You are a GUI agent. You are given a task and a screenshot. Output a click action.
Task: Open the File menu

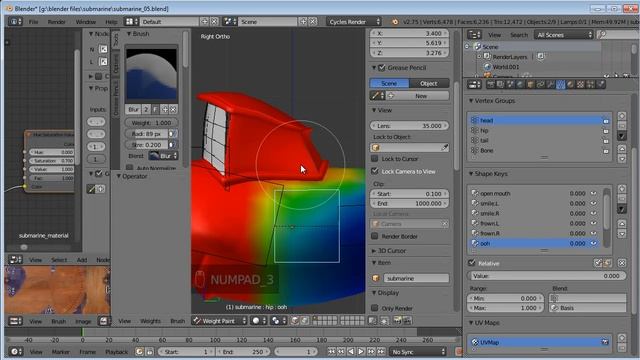coord(33,22)
